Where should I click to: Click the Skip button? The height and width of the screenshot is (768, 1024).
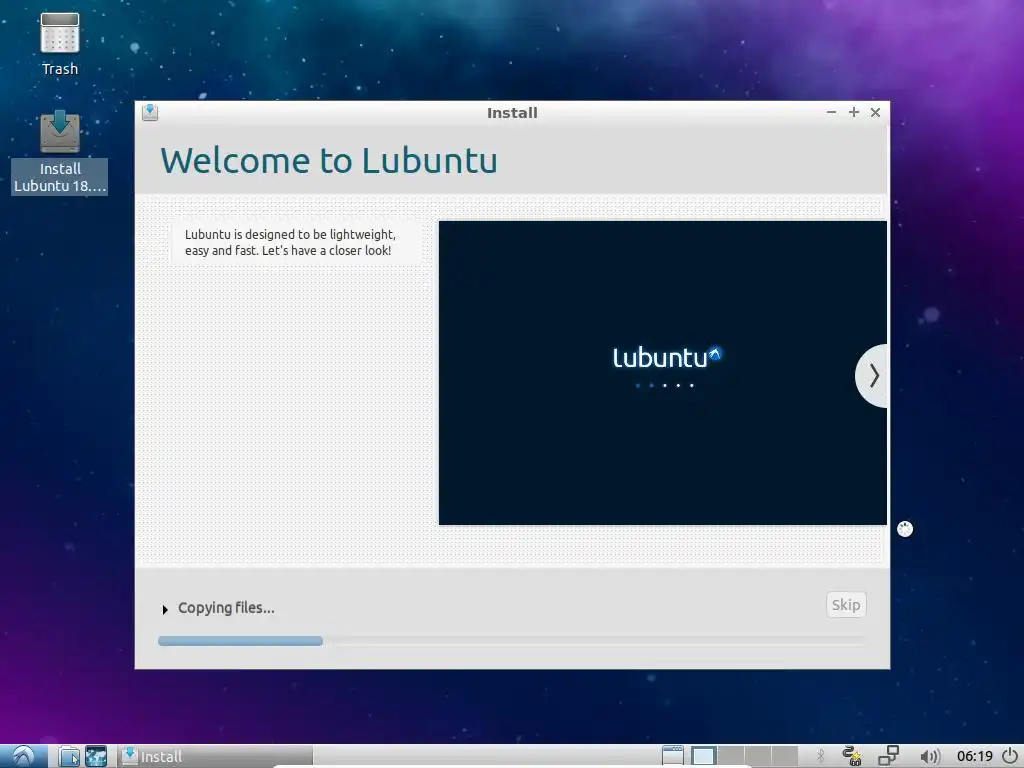pos(846,605)
